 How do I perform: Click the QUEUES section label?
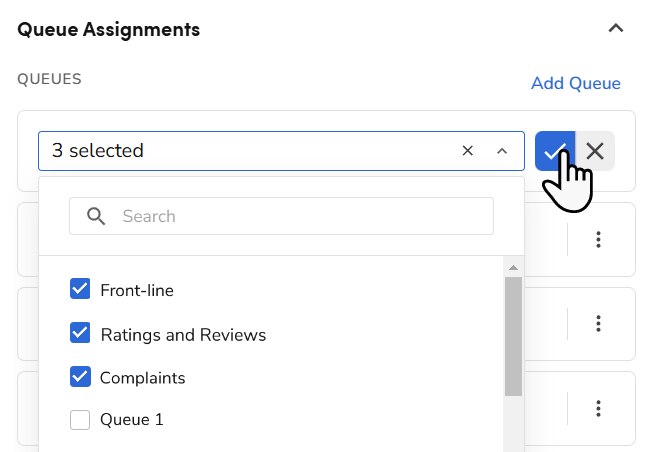coord(49,79)
